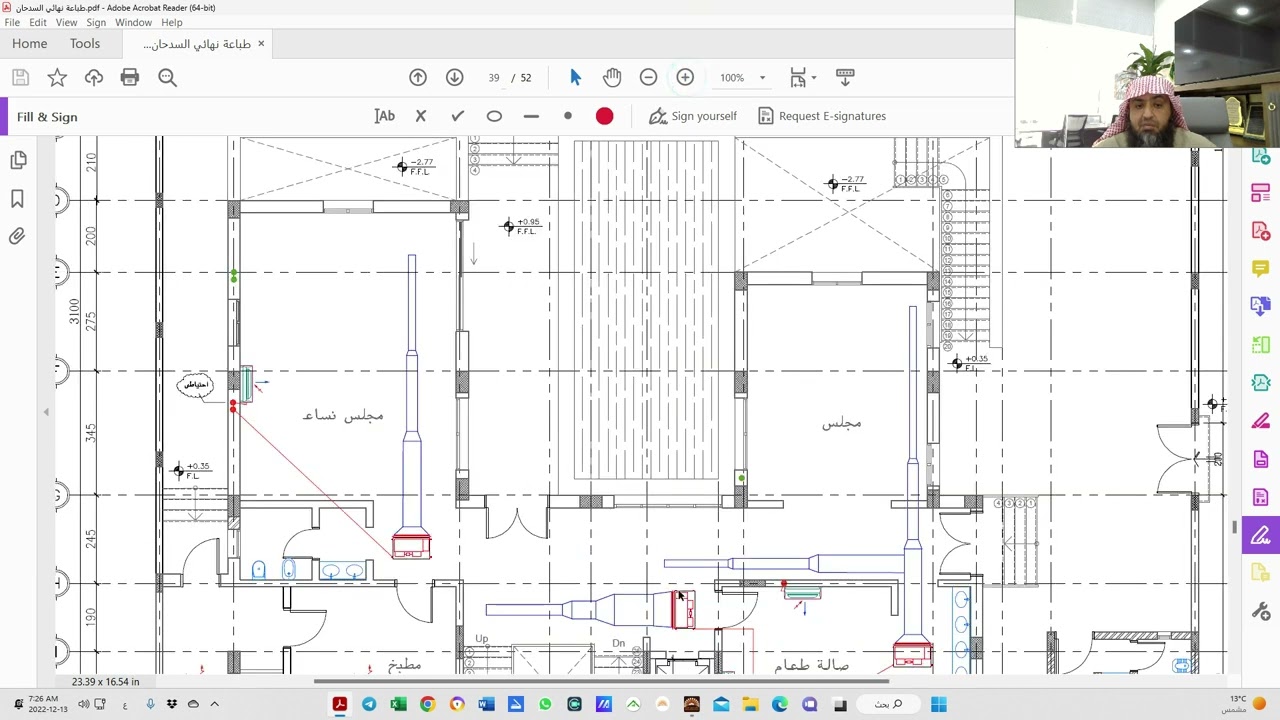This screenshot has height=720, width=1280.
Task: Open the page thumbnails panel
Action: 18,160
